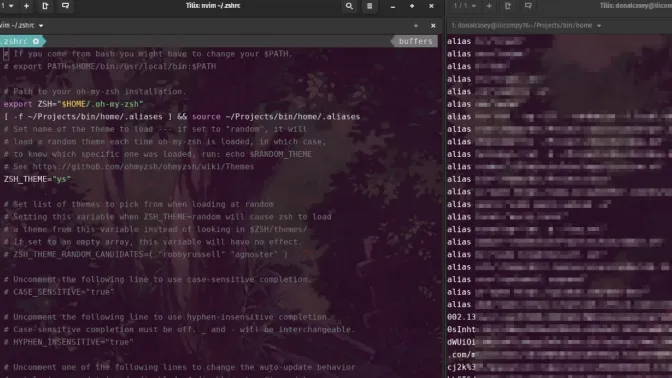
Task: Click the 'export ZSH="$HOME/.oh-my-zsh"' line
Action: click(73, 104)
